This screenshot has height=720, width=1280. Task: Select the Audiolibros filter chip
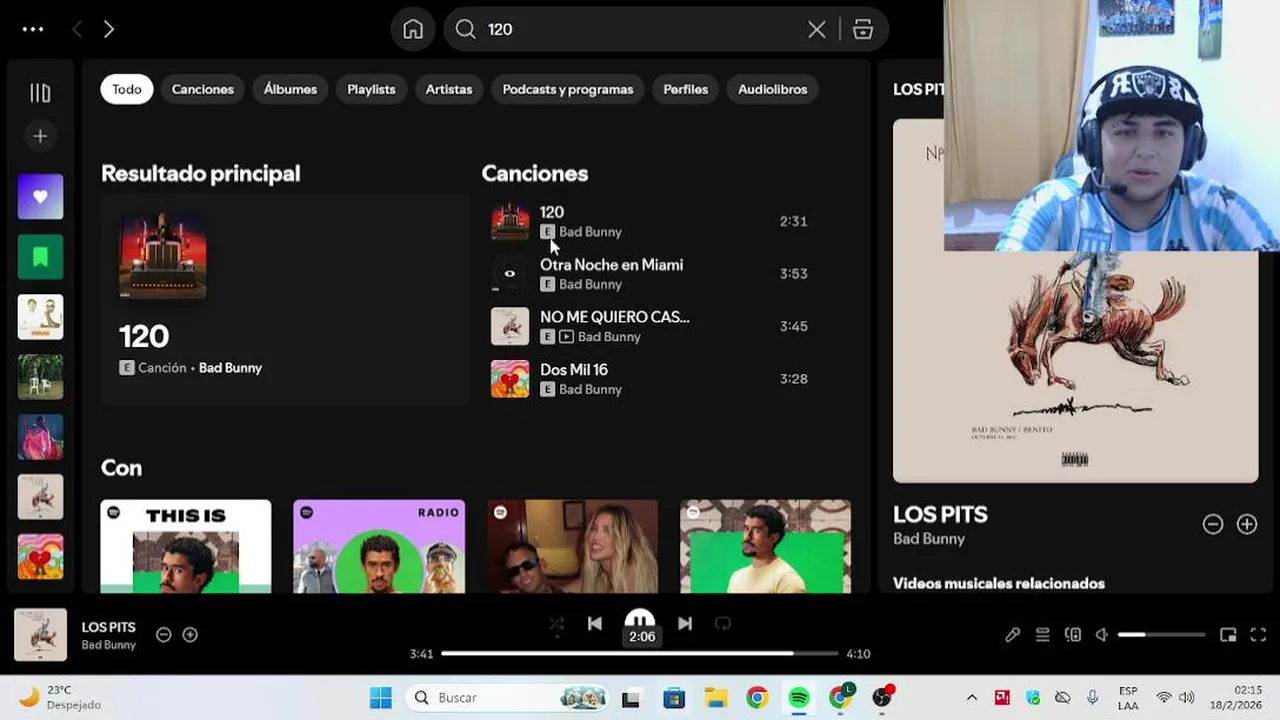(773, 89)
